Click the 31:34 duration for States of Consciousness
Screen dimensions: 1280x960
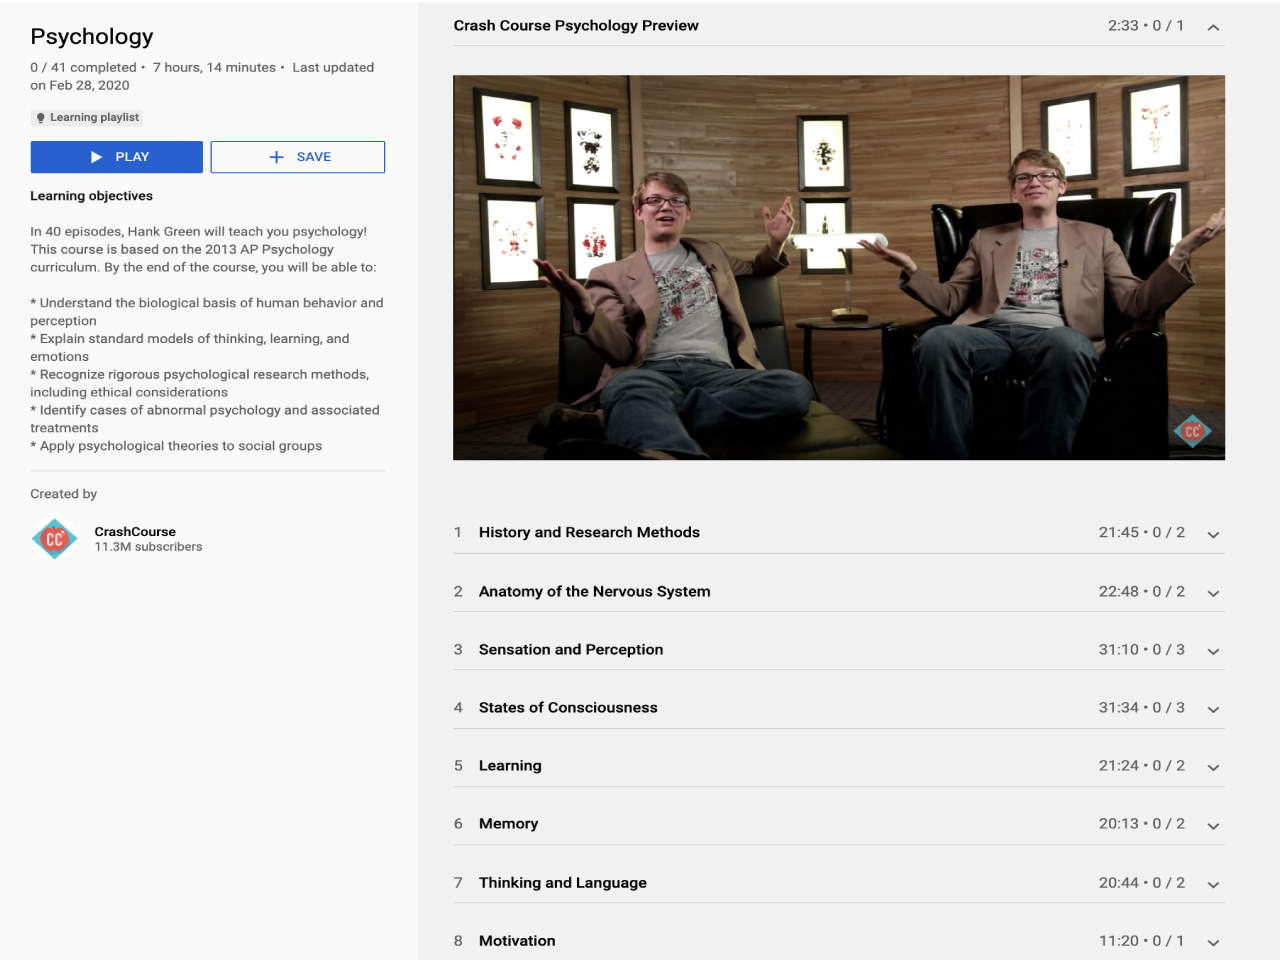tap(1118, 707)
